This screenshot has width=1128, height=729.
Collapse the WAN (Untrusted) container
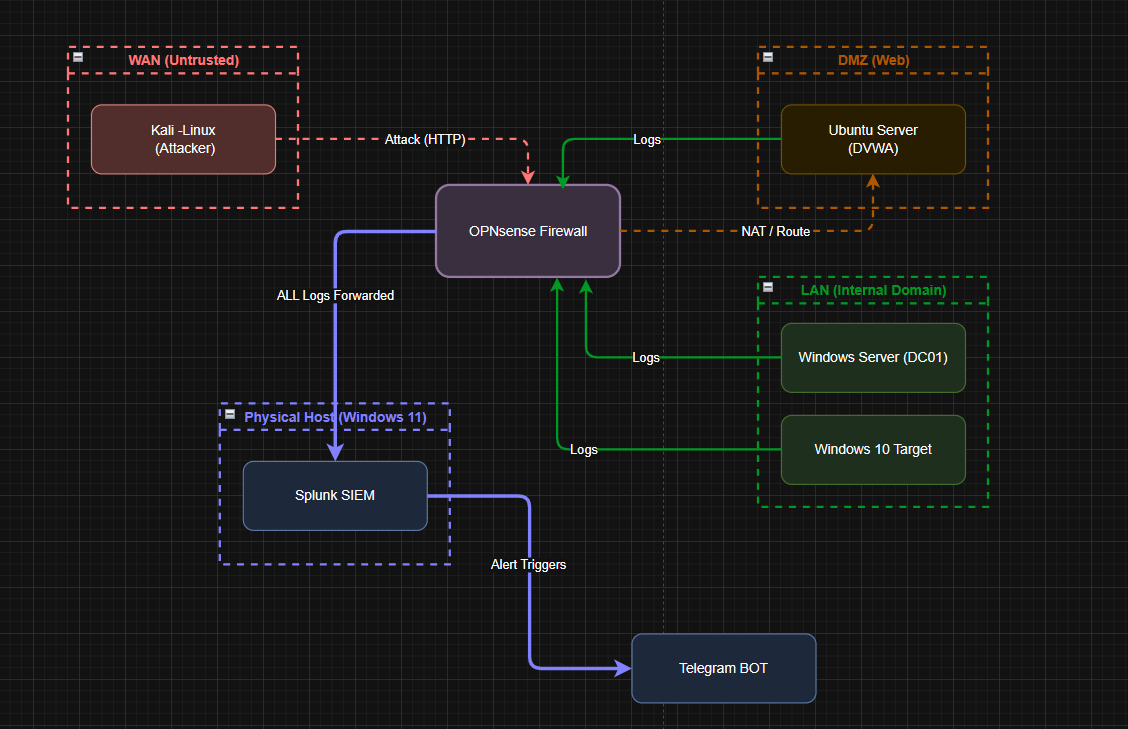point(78,57)
